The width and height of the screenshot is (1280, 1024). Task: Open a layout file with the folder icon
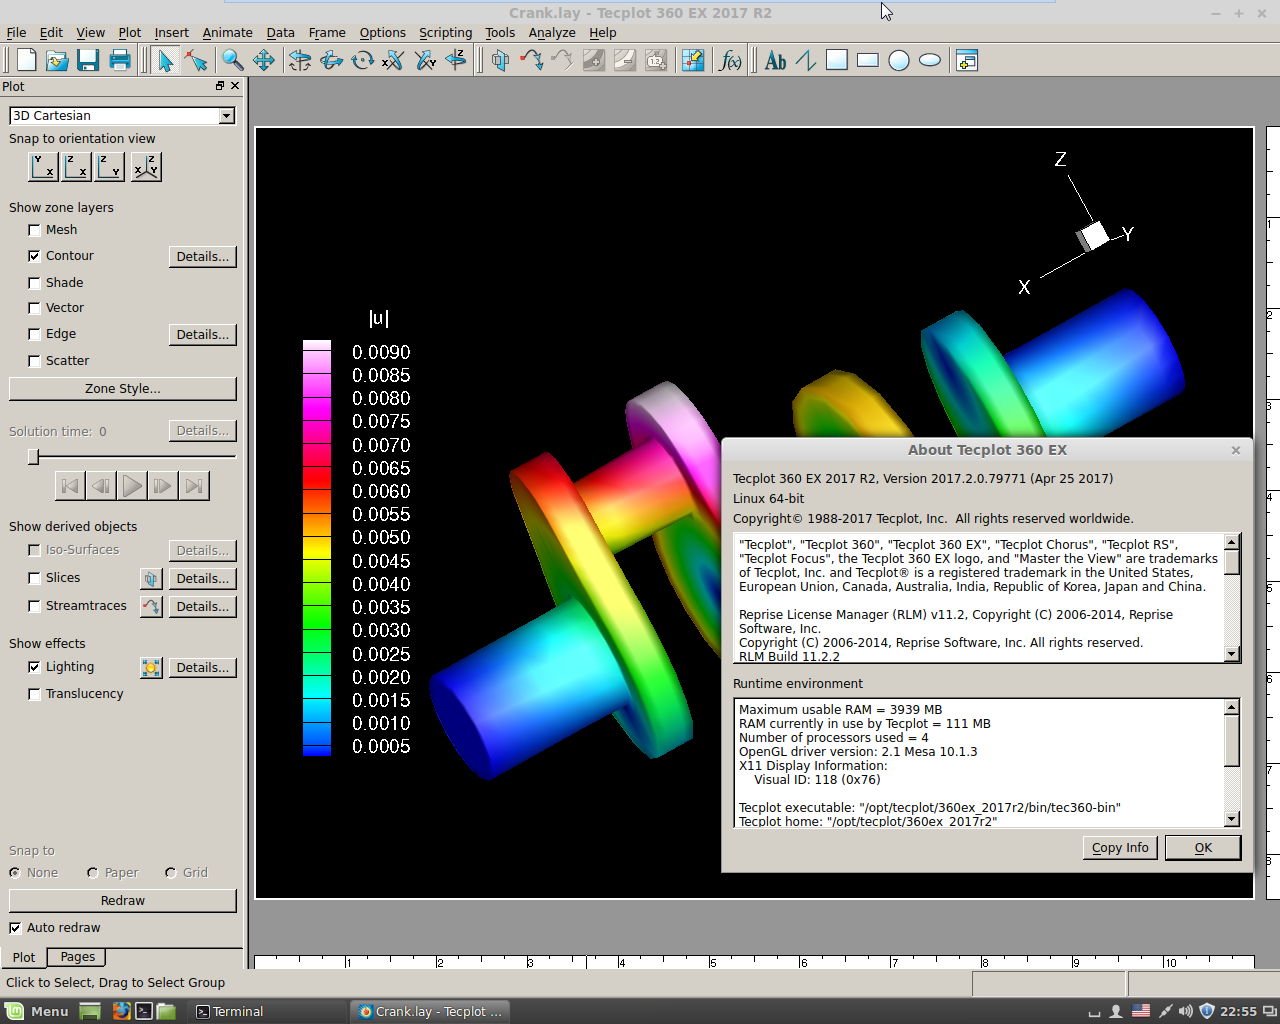pyautogui.click(x=58, y=60)
